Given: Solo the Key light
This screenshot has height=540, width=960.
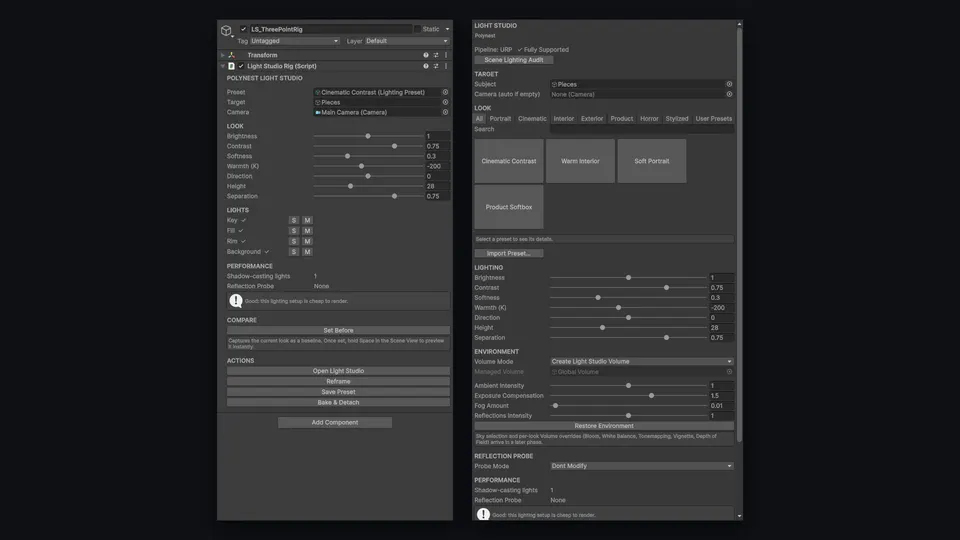Looking at the screenshot, I should (294, 220).
